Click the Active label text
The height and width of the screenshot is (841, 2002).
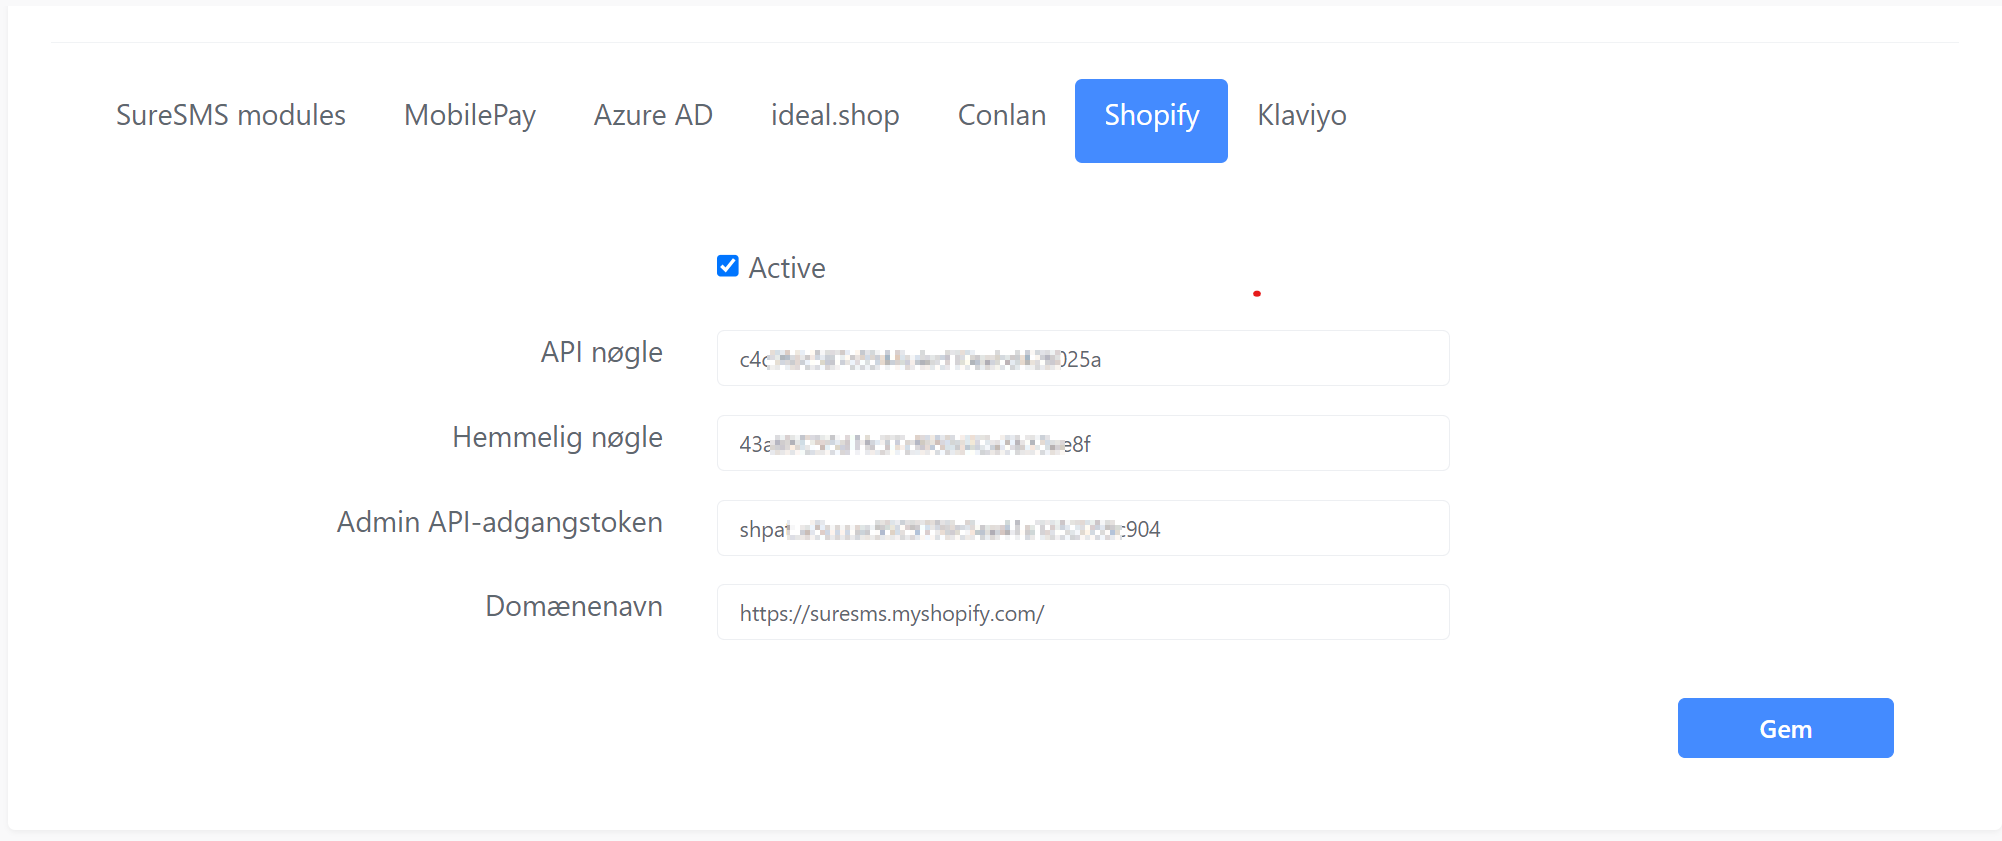(x=787, y=268)
